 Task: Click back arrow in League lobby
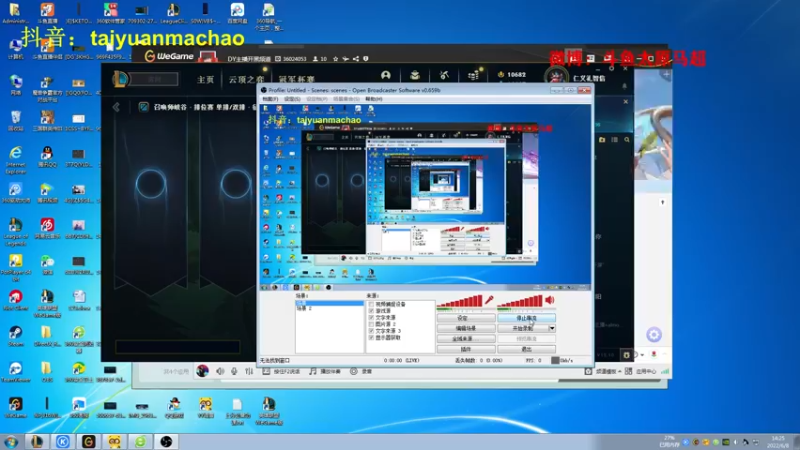[x=116, y=107]
